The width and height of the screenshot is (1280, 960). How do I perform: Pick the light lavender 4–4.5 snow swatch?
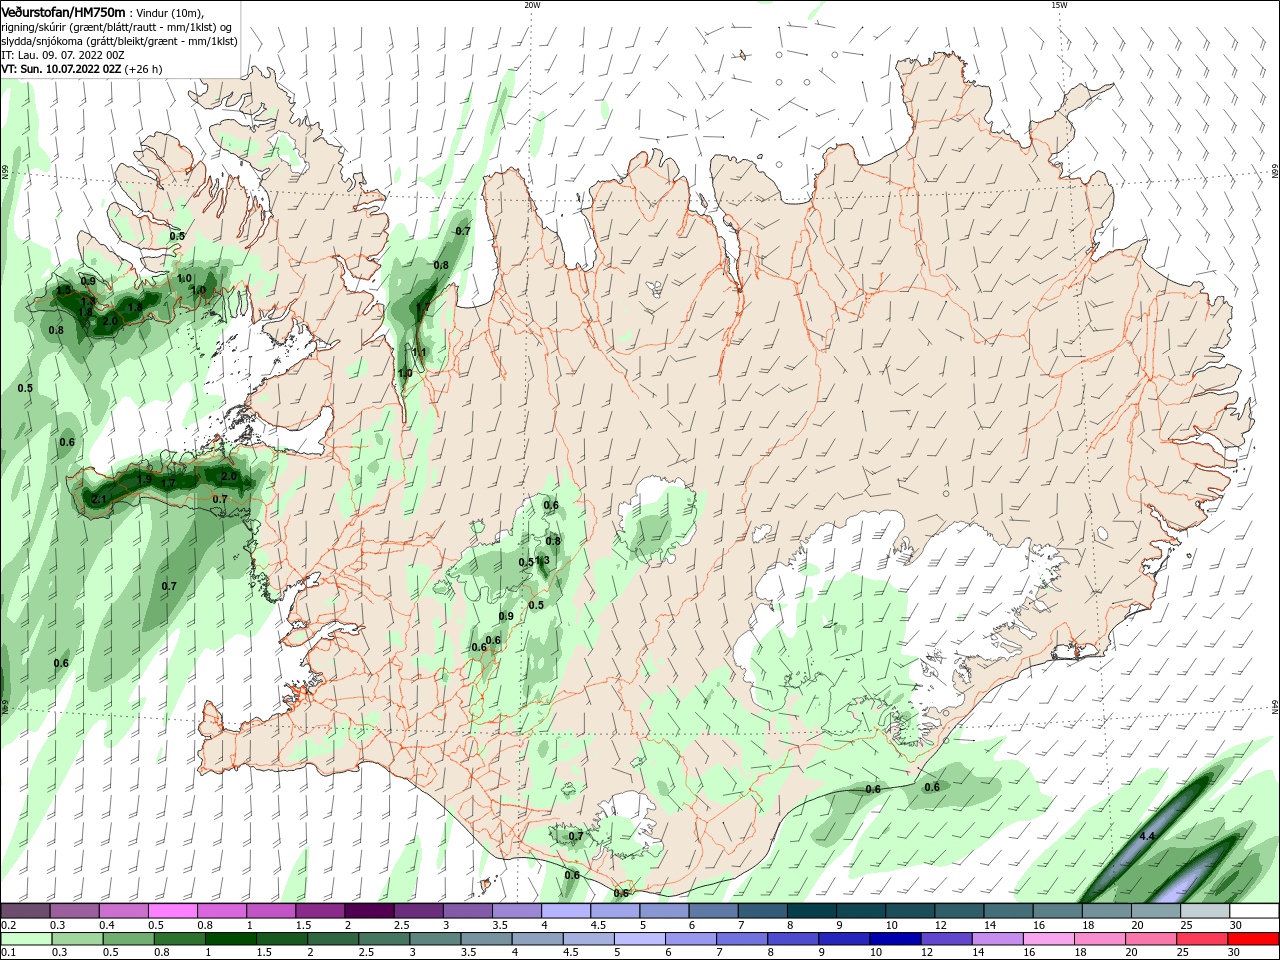click(566, 911)
